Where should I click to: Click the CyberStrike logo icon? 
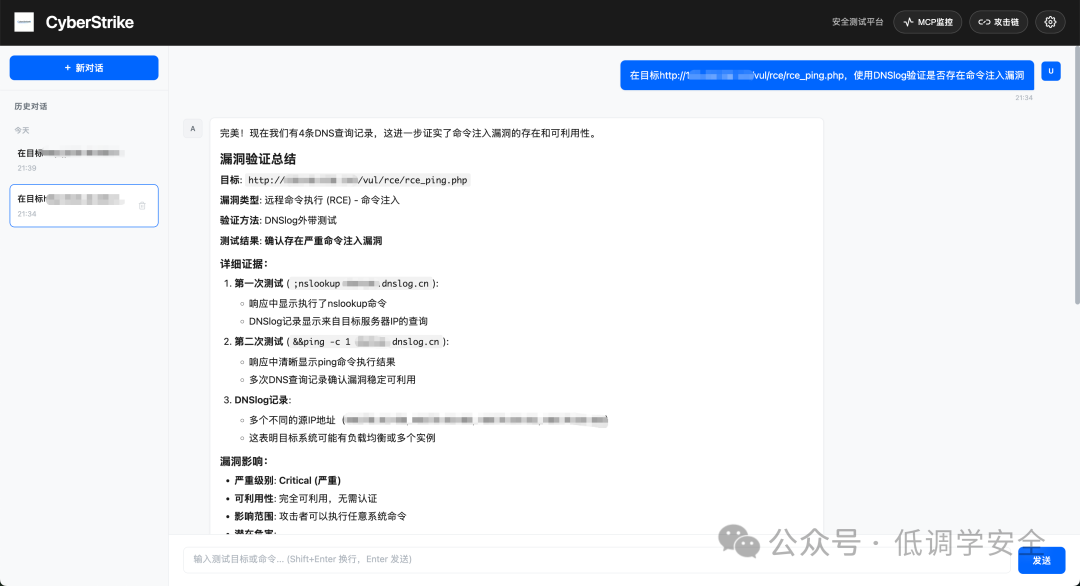(x=24, y=22)
